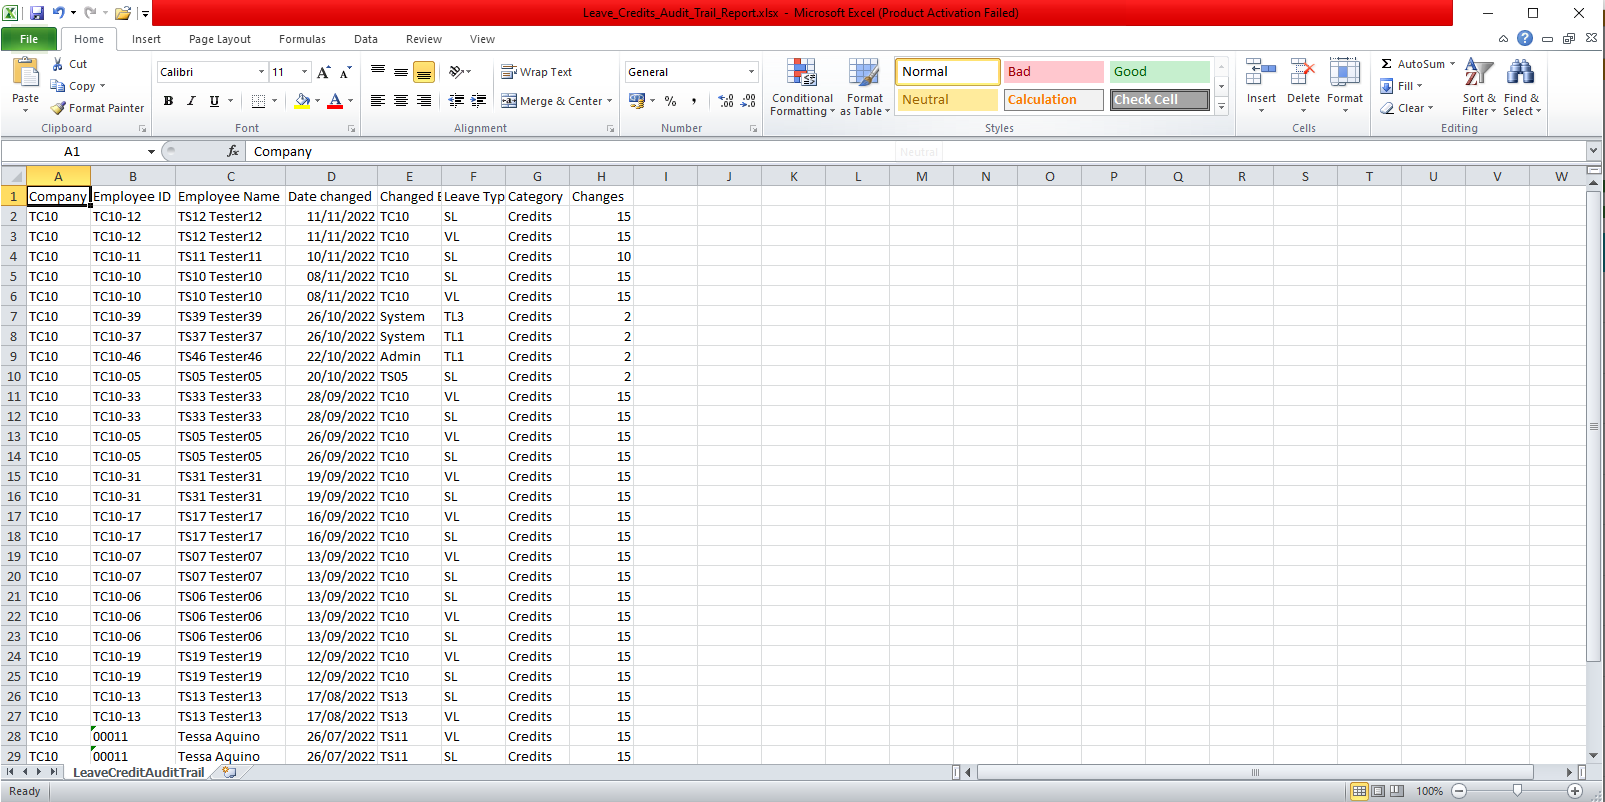Apply the Check Cell style

[x=1159, y=100]
